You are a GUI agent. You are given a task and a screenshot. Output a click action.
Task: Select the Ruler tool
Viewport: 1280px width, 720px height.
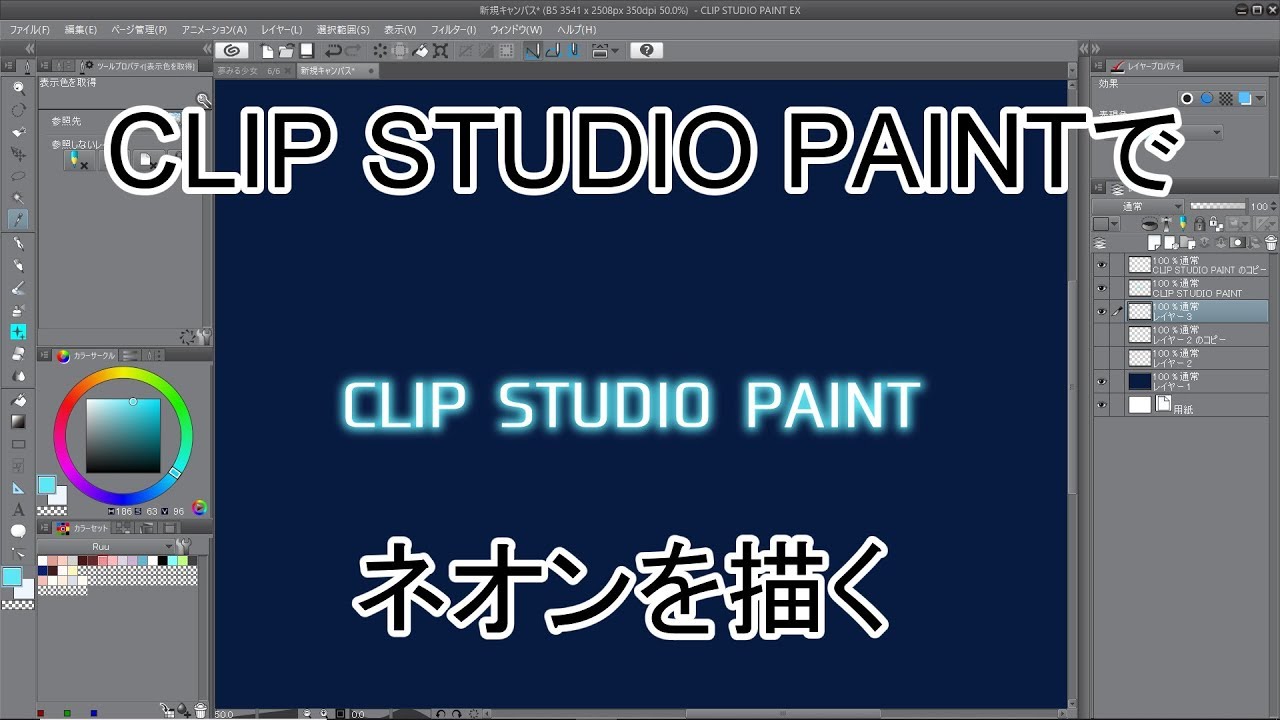[18, 488]
